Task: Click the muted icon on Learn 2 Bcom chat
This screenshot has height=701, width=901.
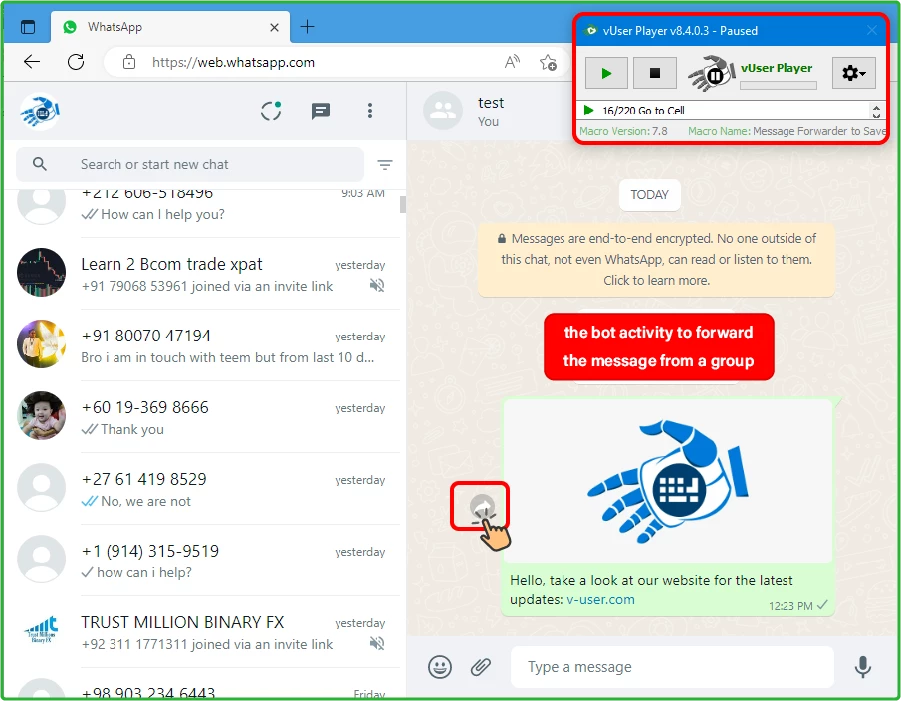Action: [x=377, y=286]
